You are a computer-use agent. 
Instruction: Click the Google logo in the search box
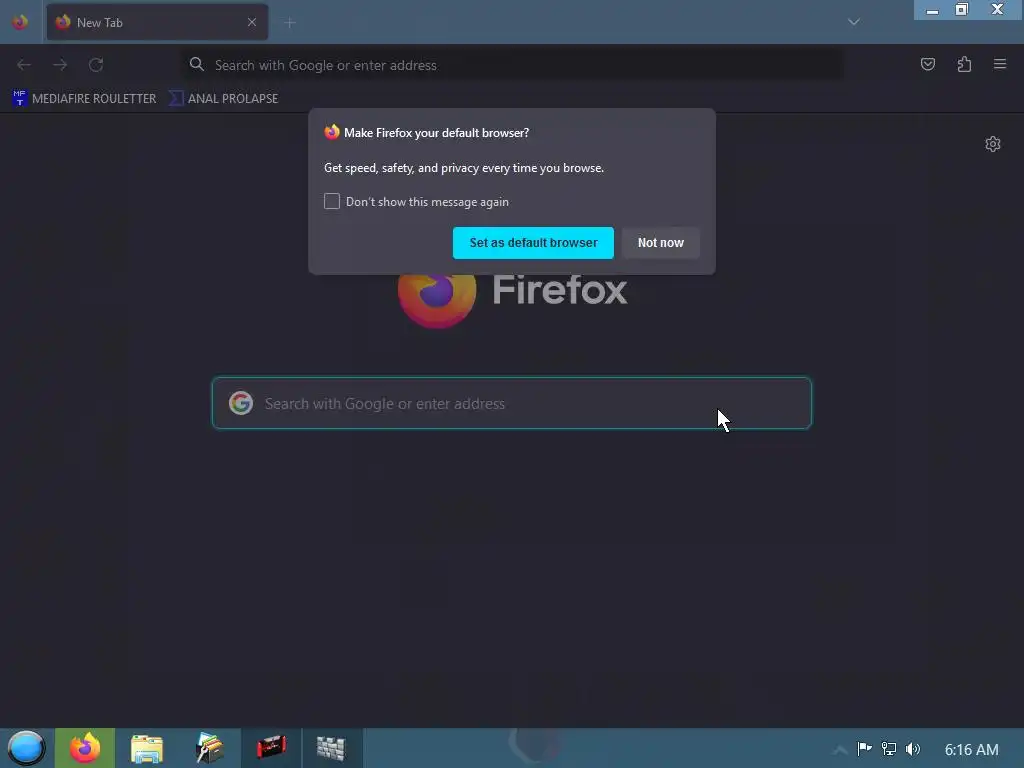pyautogui.click(x=241, y=403)
